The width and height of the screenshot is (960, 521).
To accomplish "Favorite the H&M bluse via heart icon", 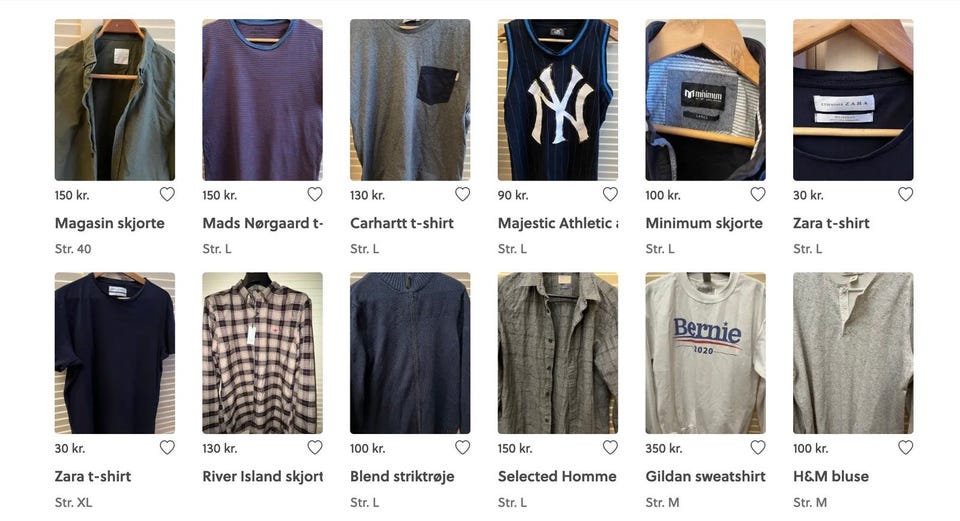I will coord(905,448).
